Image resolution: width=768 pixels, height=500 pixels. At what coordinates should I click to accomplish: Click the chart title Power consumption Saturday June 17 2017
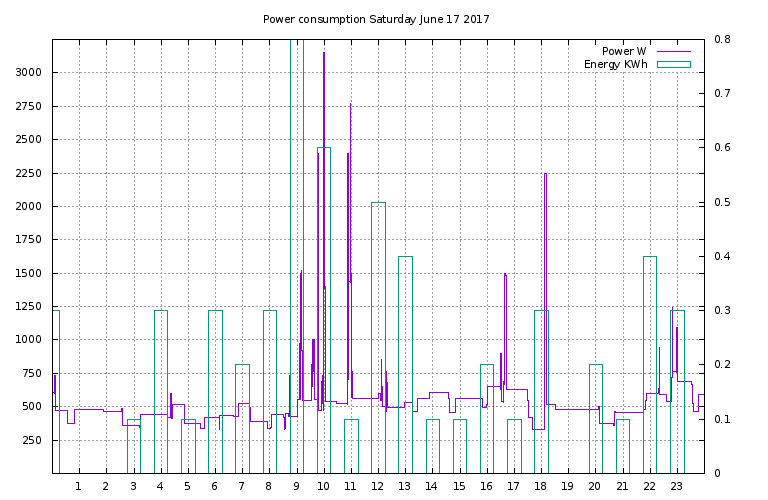[376, 19]
